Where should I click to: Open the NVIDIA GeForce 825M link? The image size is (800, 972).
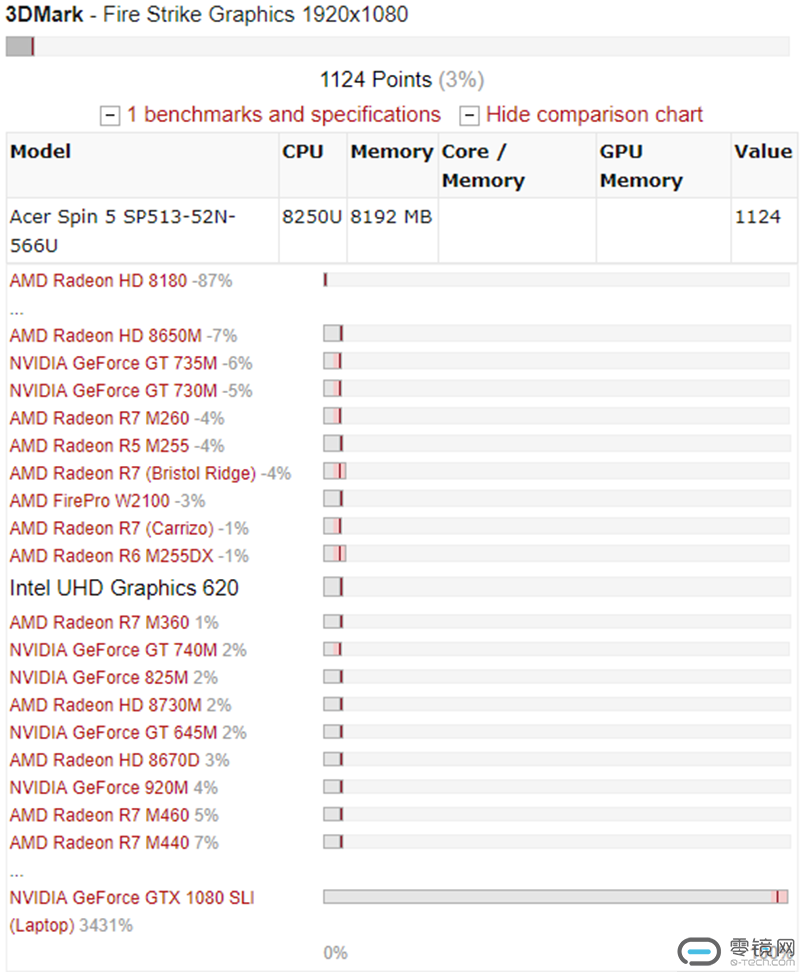pos(99,678)
